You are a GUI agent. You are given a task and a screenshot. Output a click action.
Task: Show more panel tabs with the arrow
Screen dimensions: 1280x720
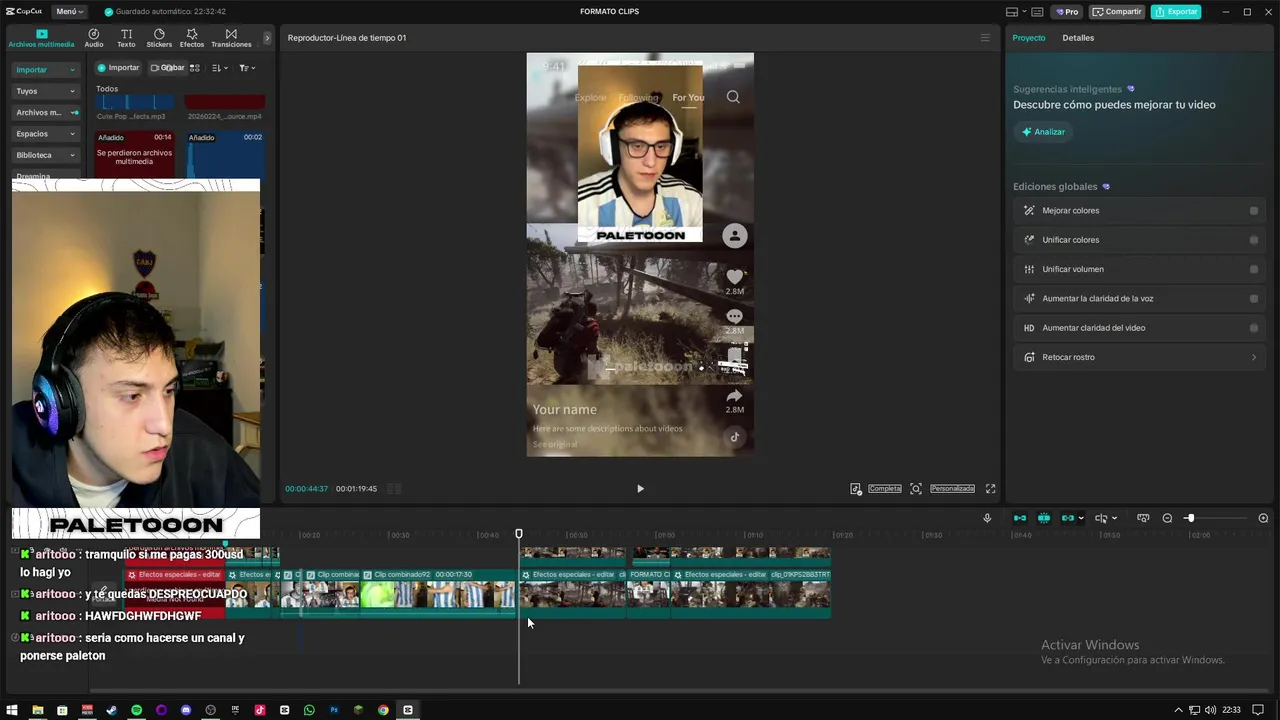pyautogui.click(x=267, y=38)
